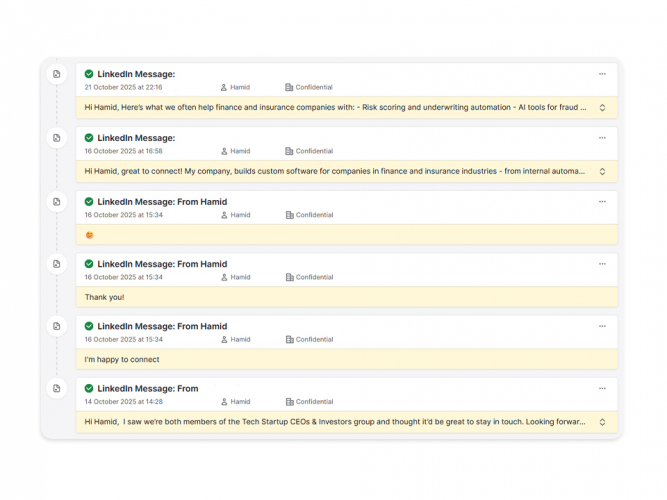Click green check on 'Thank you!' message card
This screenshot has width=667, height=500.
click(x=89, y=264)
